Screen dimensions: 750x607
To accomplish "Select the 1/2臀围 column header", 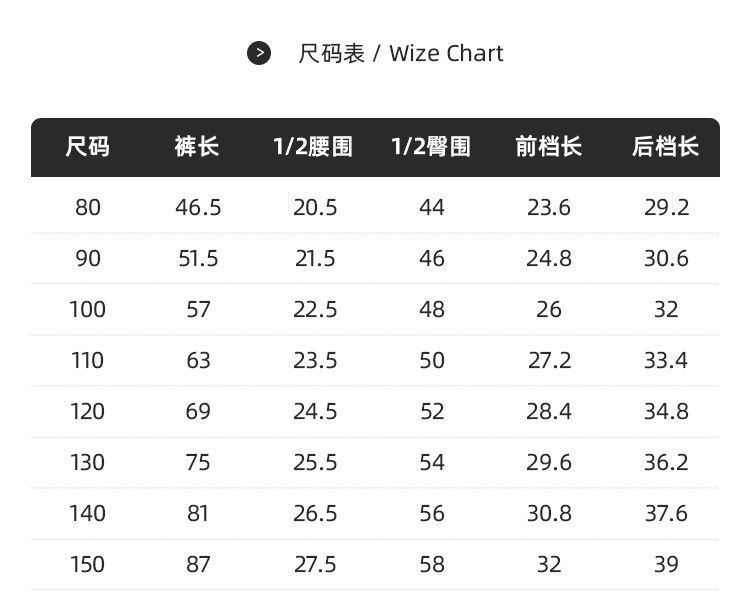I will (x=431, y=146).
